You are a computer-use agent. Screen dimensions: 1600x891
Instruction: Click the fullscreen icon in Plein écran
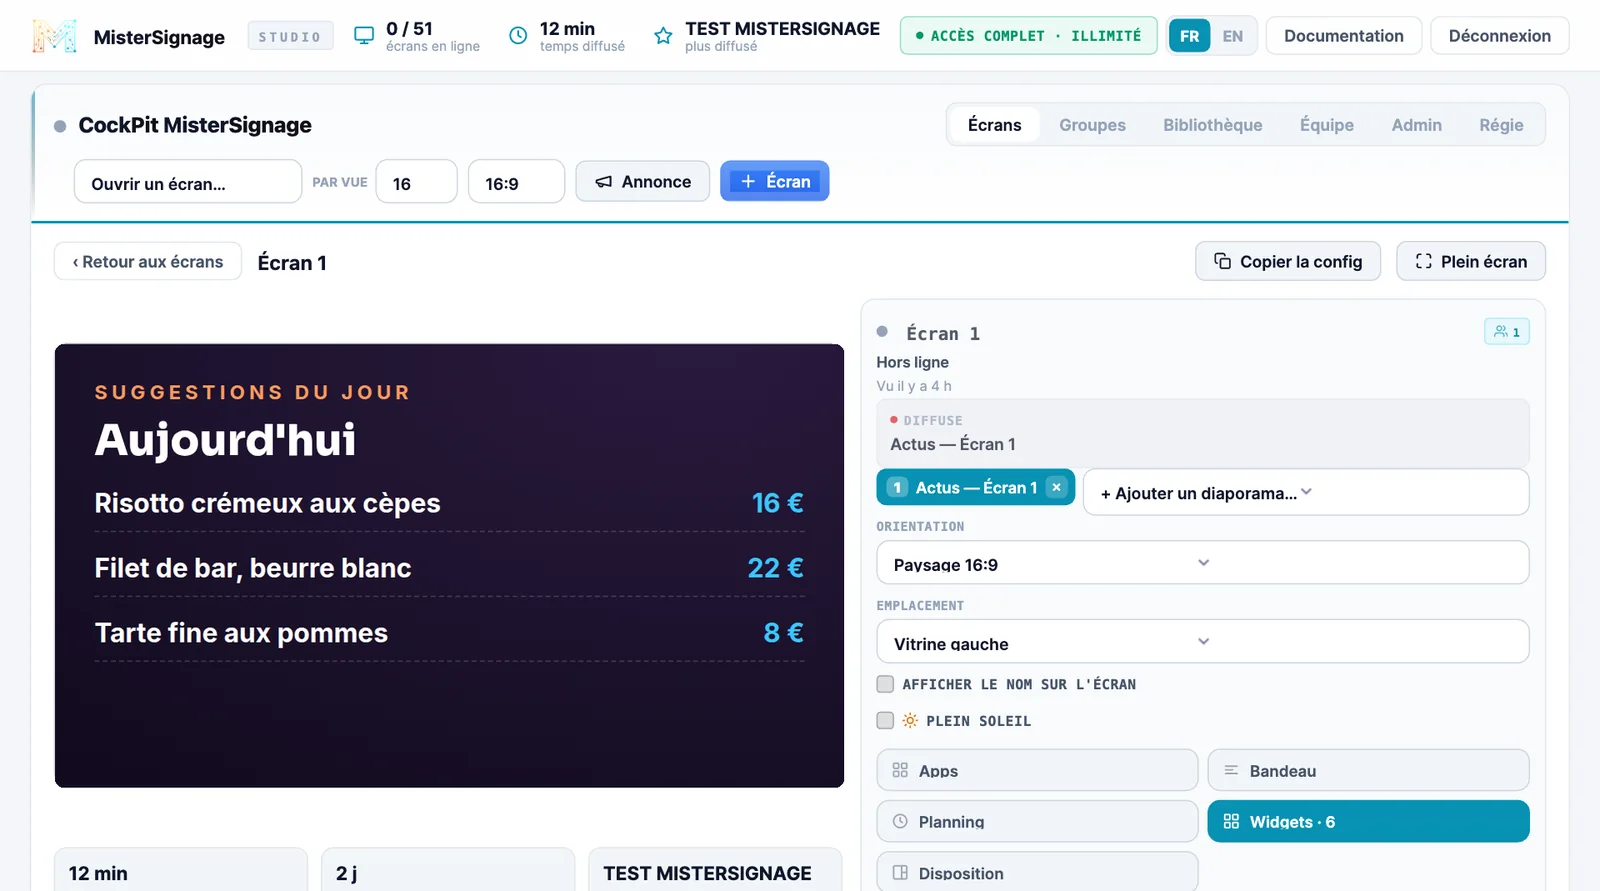pos(1424,261)
